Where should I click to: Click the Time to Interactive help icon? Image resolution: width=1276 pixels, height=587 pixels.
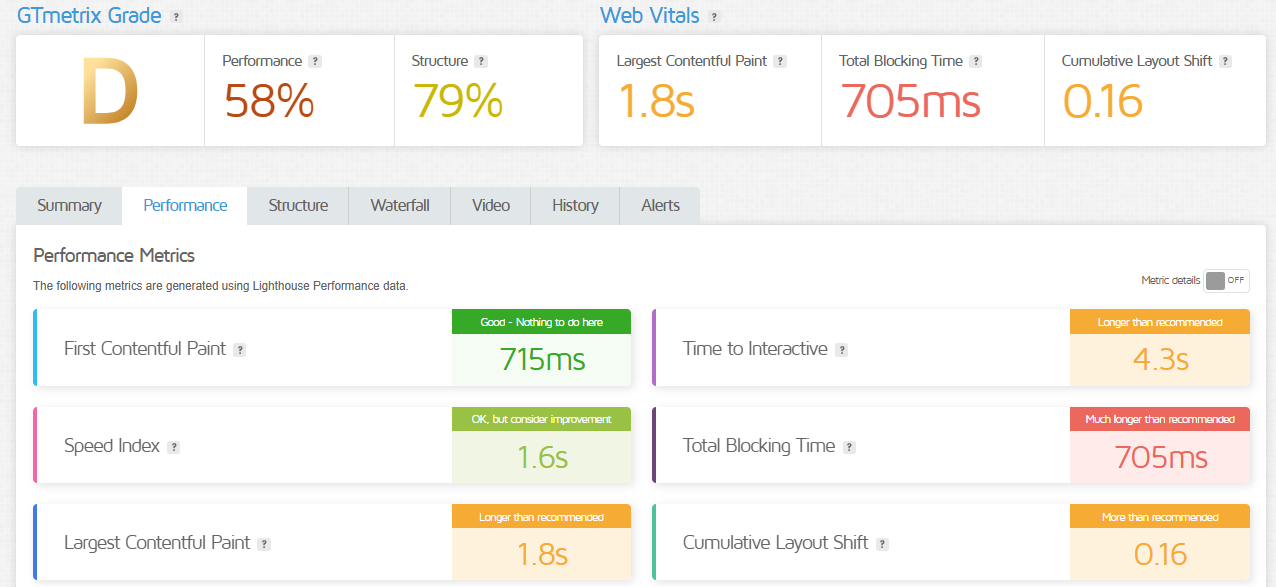click(845, 350)
